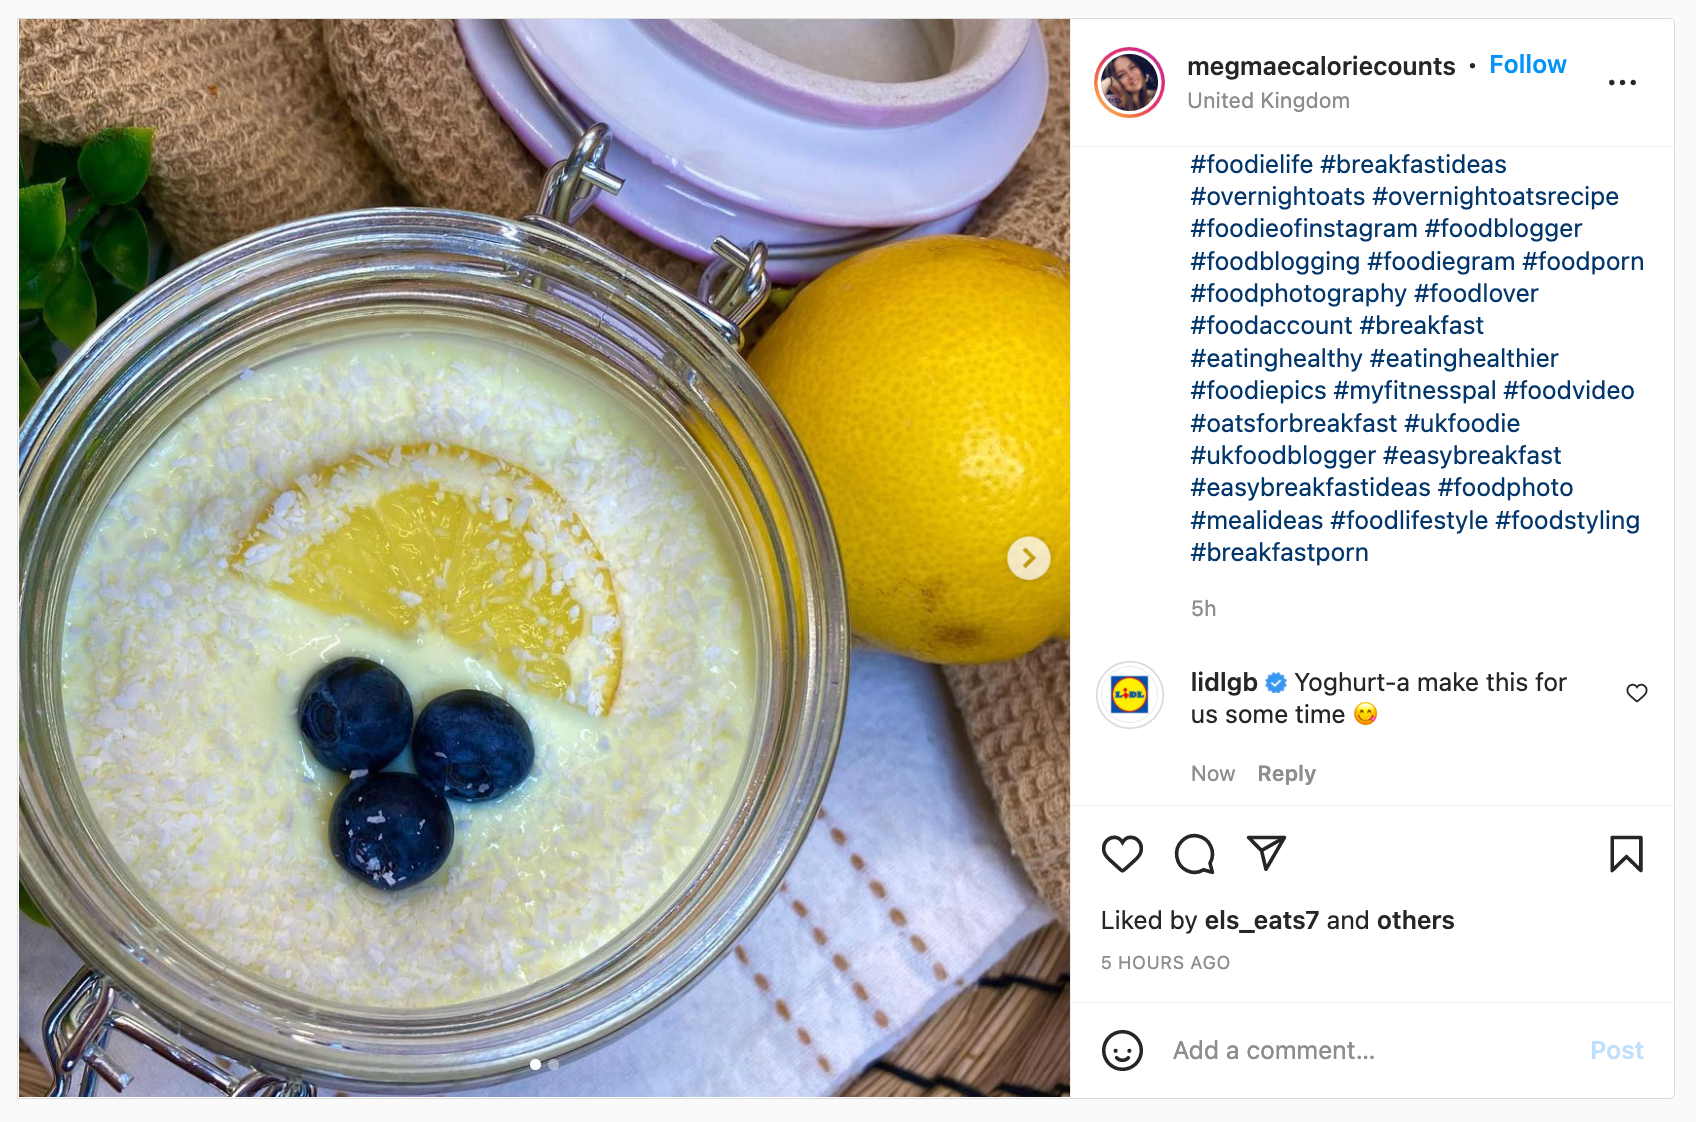Open megmaecaloriecounts profile picture
This screenshot has height=1122, width=1696.
tap(1130, 82)
